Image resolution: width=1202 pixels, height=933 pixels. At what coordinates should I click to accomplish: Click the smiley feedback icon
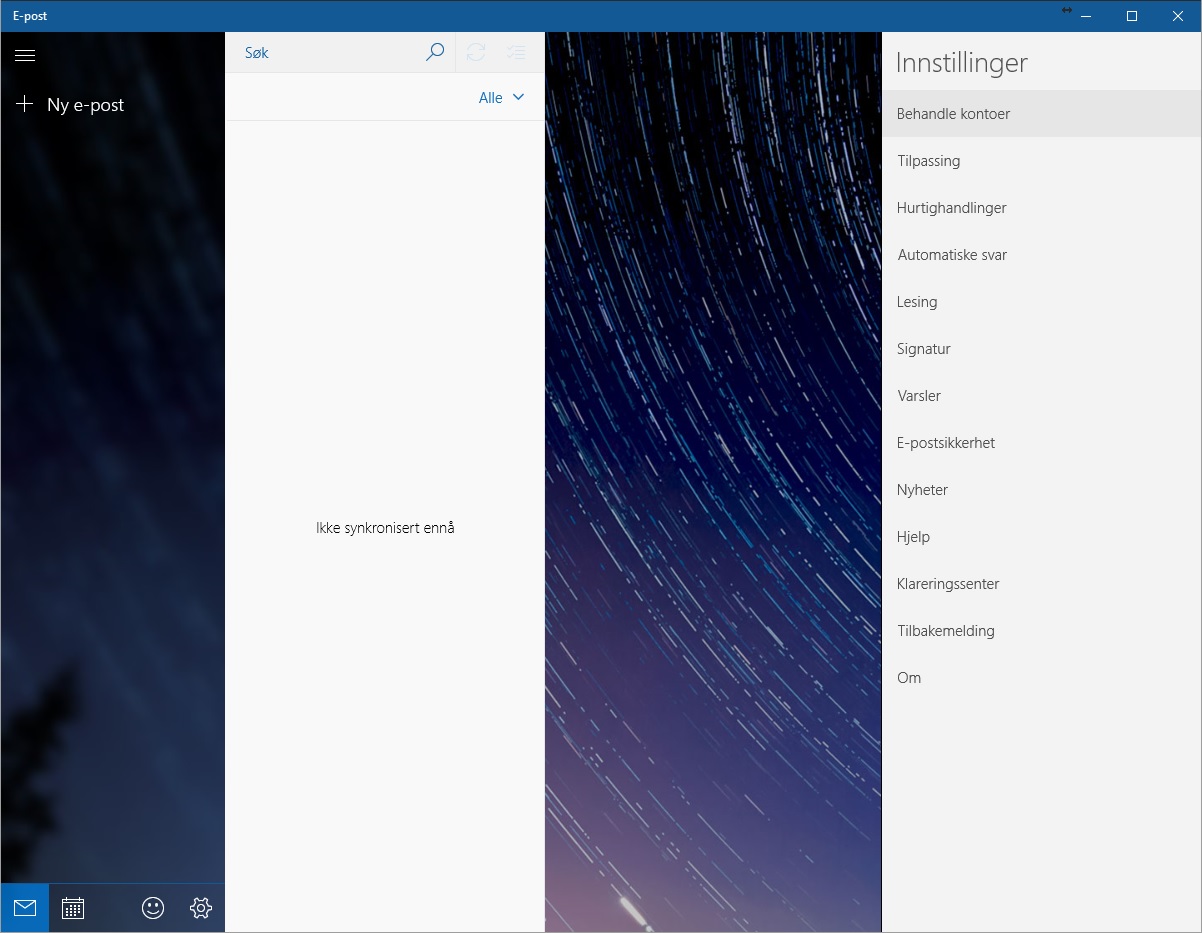tap(153, 908)
